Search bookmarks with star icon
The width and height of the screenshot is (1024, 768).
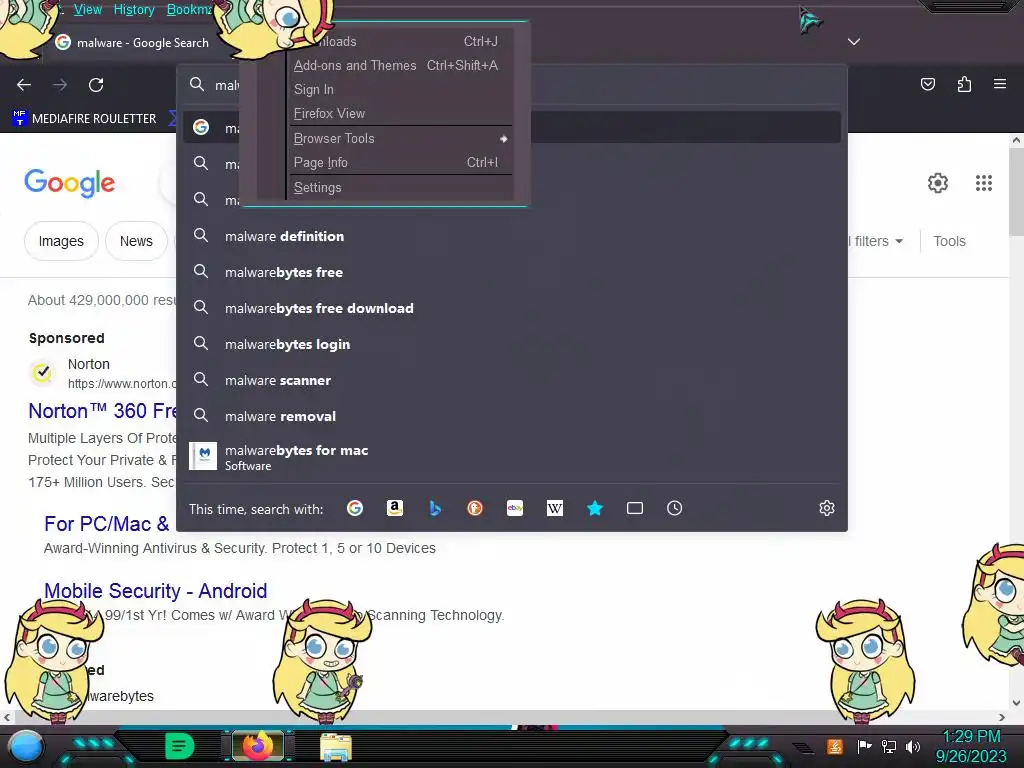pos(595,508)
